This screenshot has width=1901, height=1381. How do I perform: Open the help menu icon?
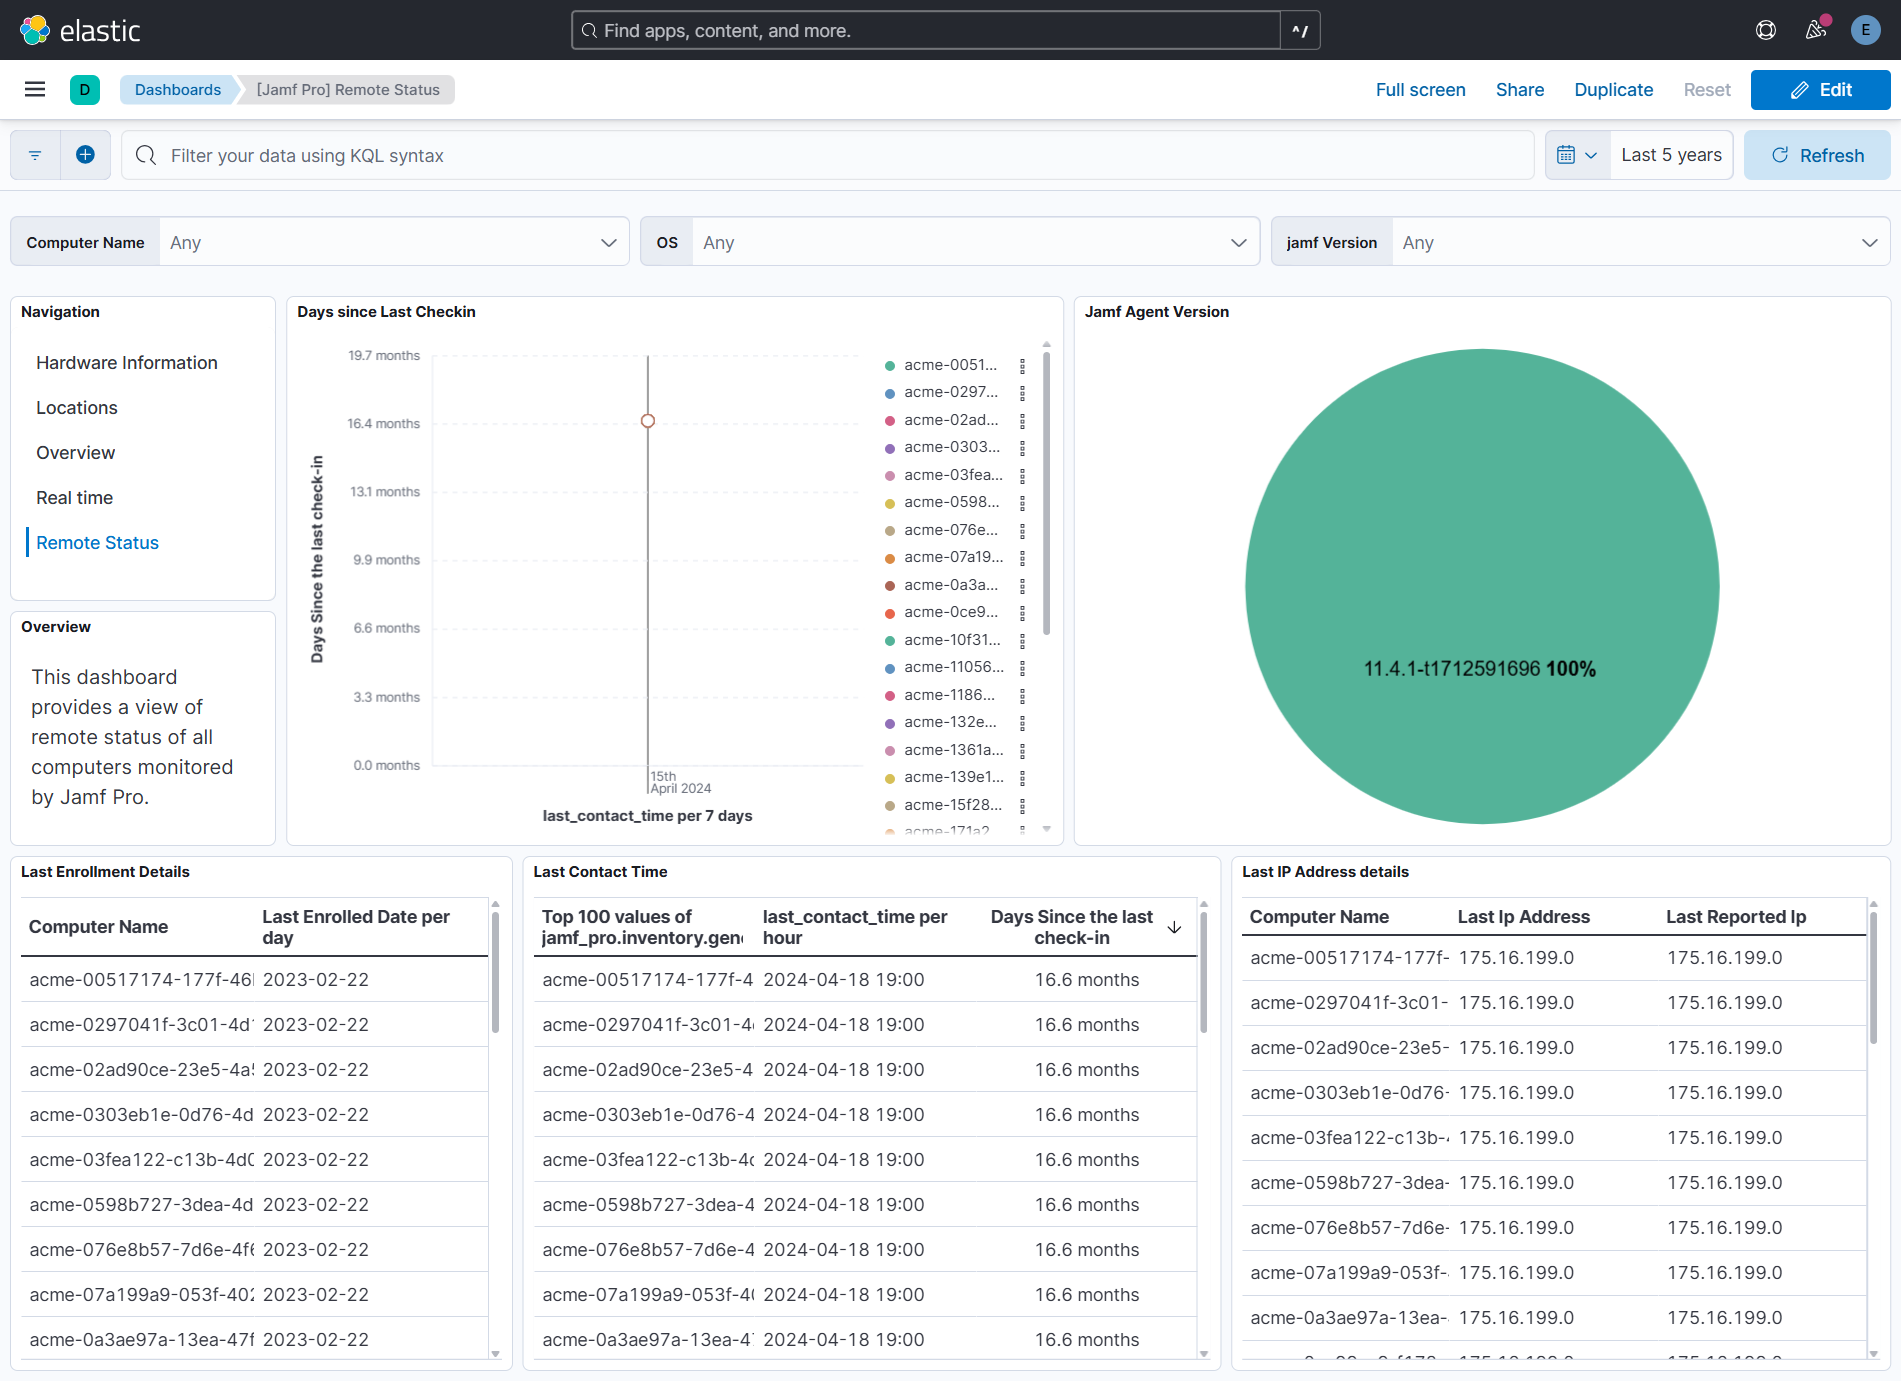click(x=1766, y=30)
